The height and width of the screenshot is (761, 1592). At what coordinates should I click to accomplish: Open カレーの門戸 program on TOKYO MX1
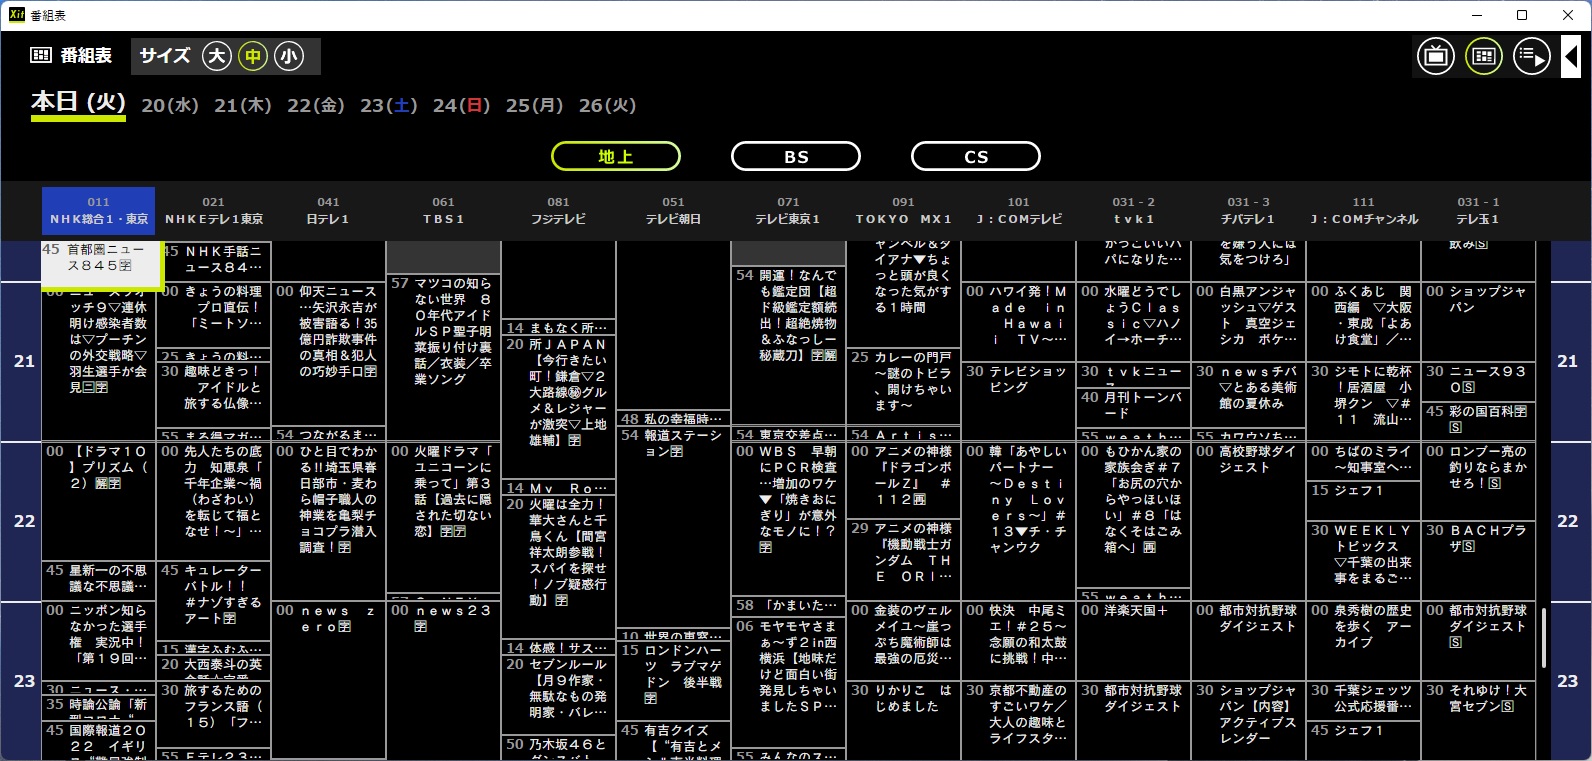[x=904, y=387]
